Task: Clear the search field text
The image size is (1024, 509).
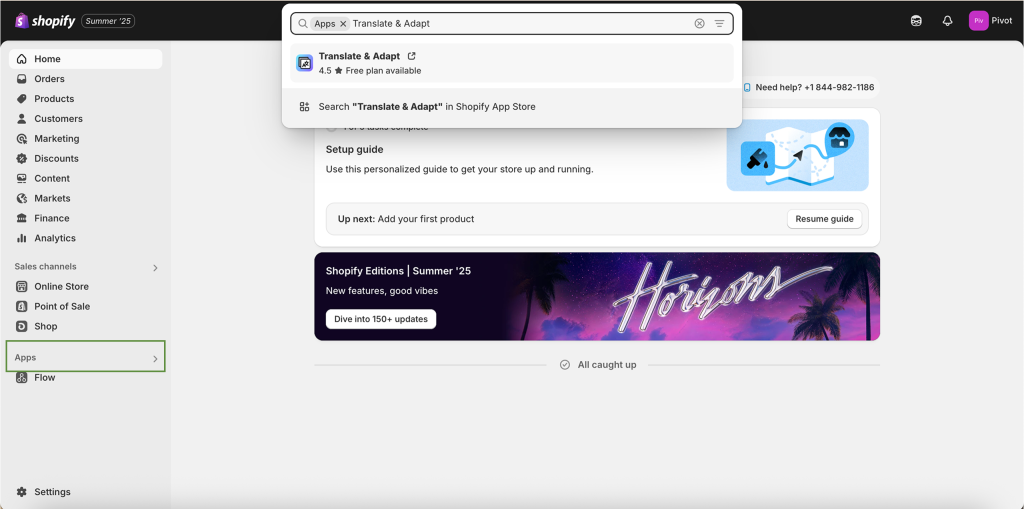Action: click(x=699, y=24)
